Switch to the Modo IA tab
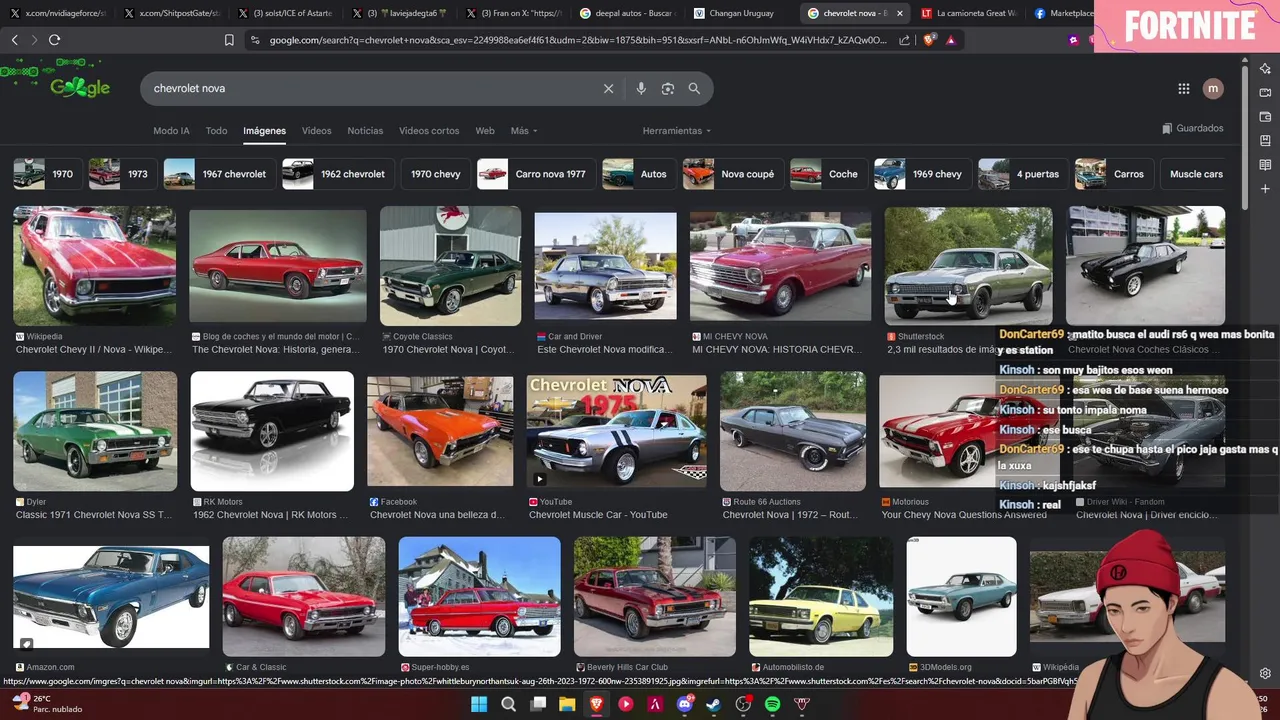 click(171, 131)
